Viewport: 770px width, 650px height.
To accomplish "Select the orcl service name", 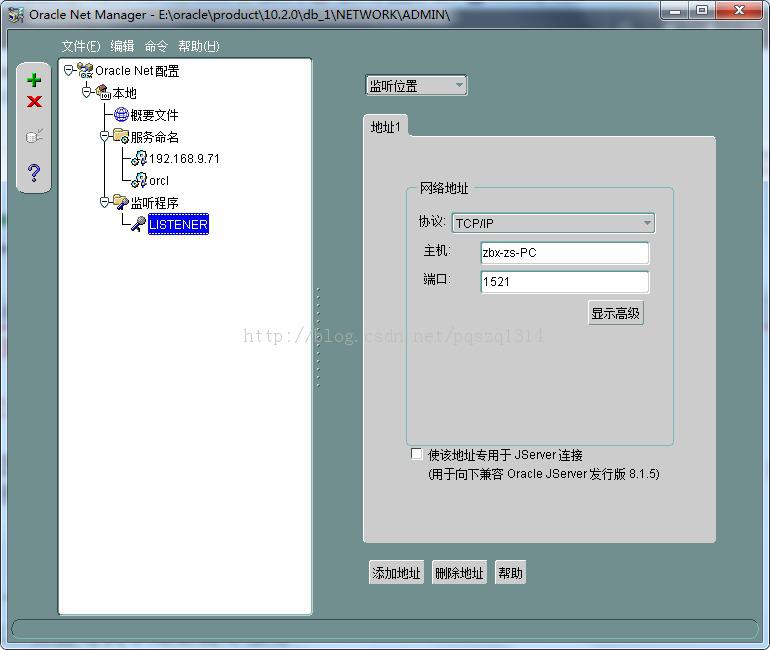I will tap(159, 181).
